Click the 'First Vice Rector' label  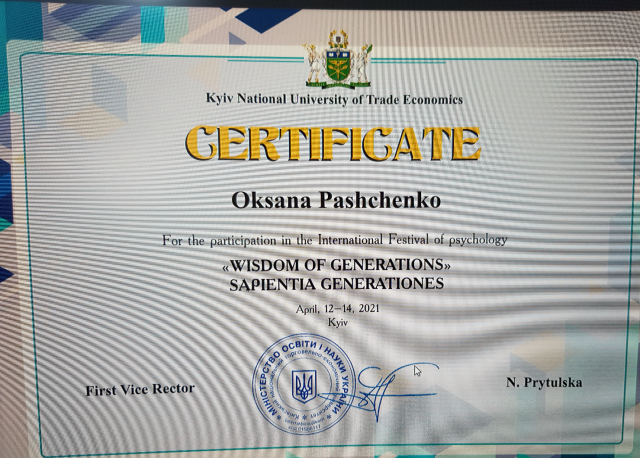coord(140,389)
